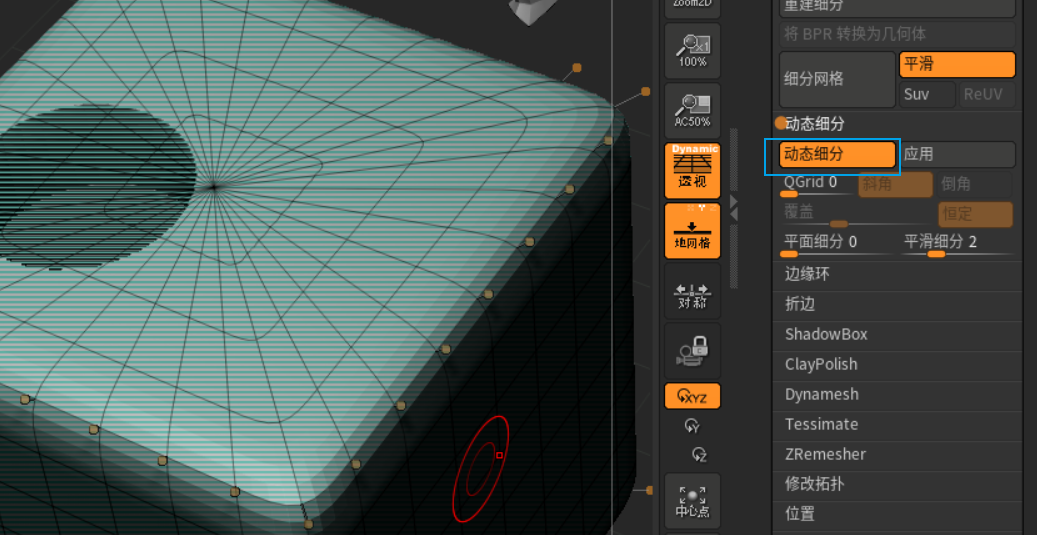Viewport: 1037px width, 535px height.
Task: Select the Y axis rotation icon
Action: [692, 426]
